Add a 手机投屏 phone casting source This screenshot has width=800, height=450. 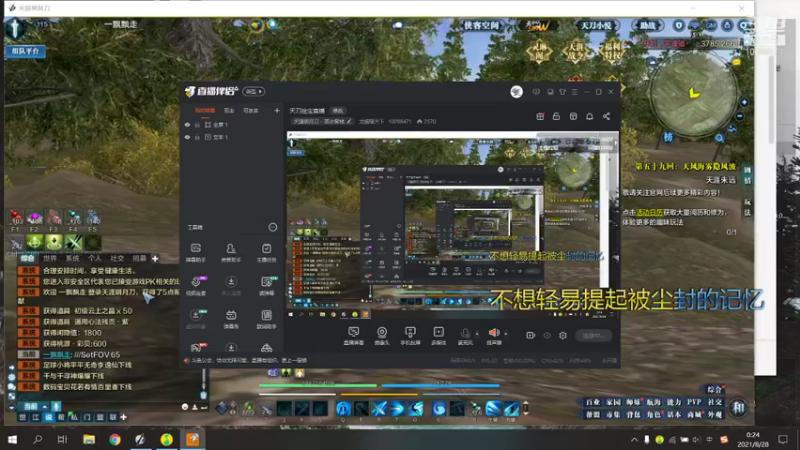point(410,336)
